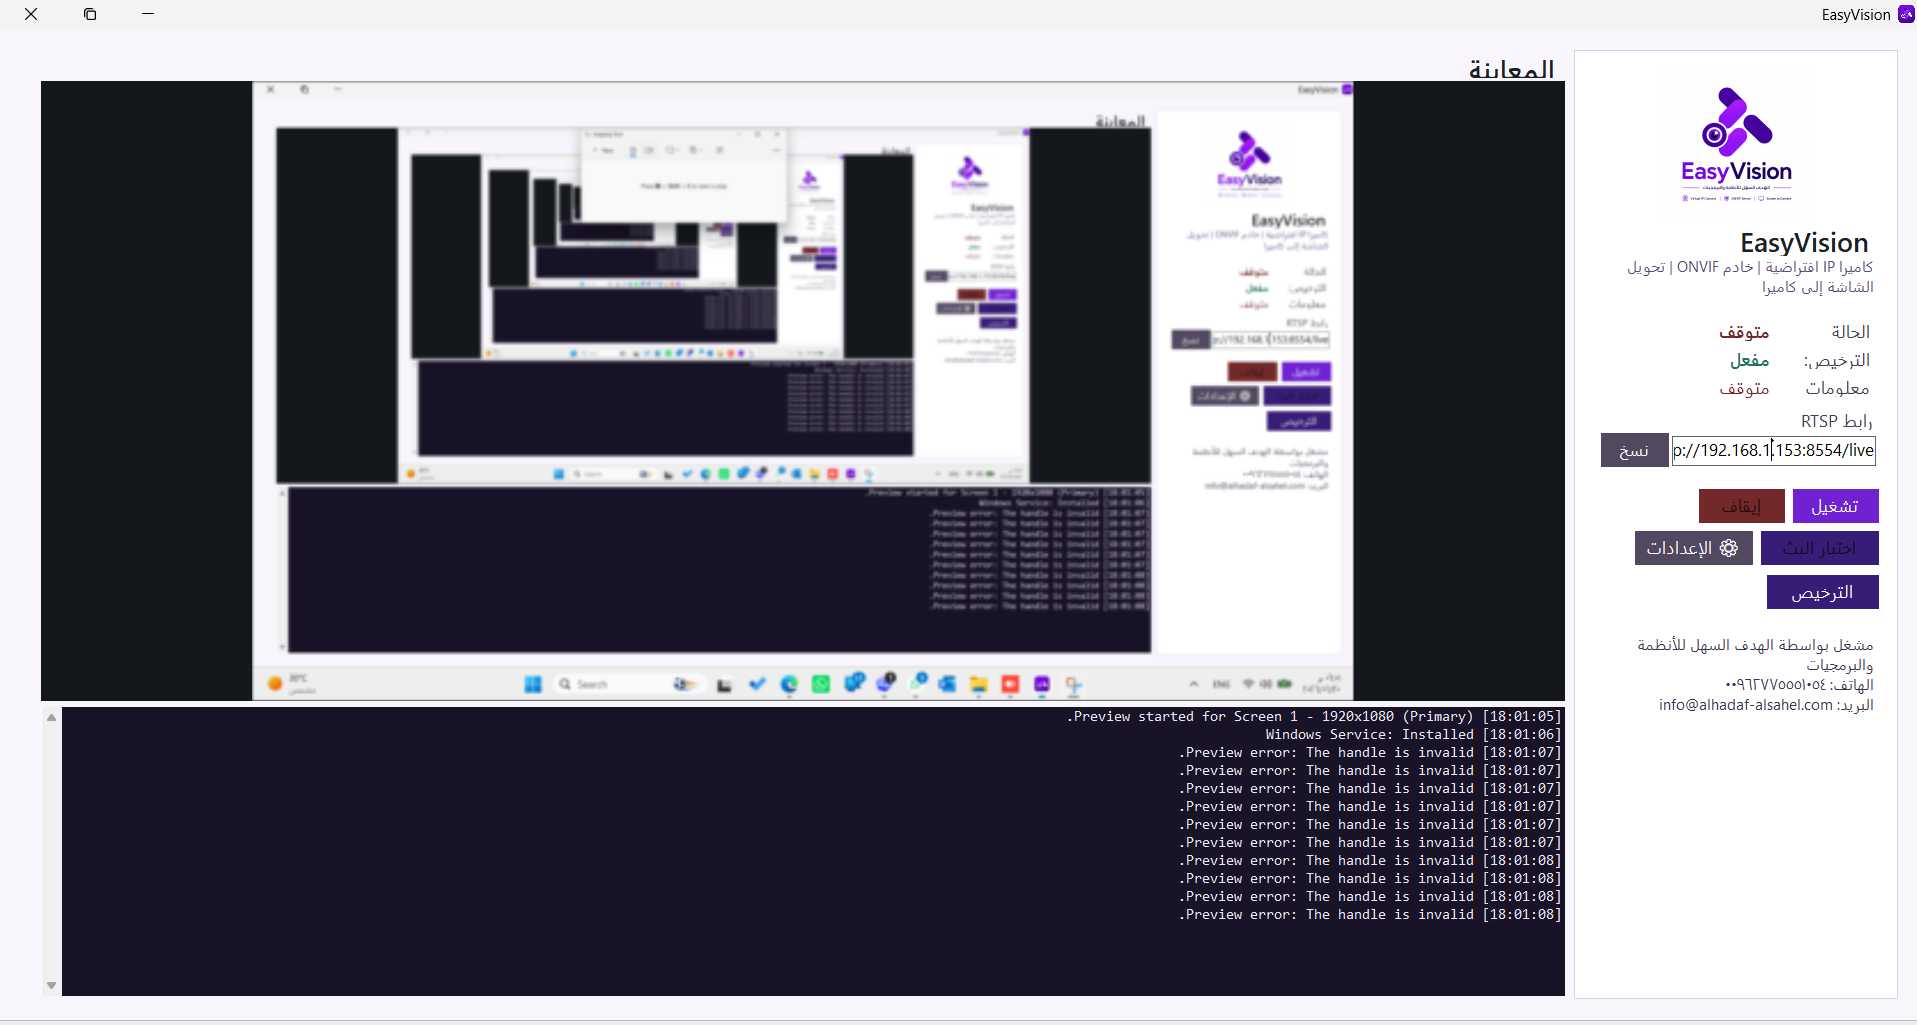
Task: Minimize the EasyVision window
Action: coord(148,14)
